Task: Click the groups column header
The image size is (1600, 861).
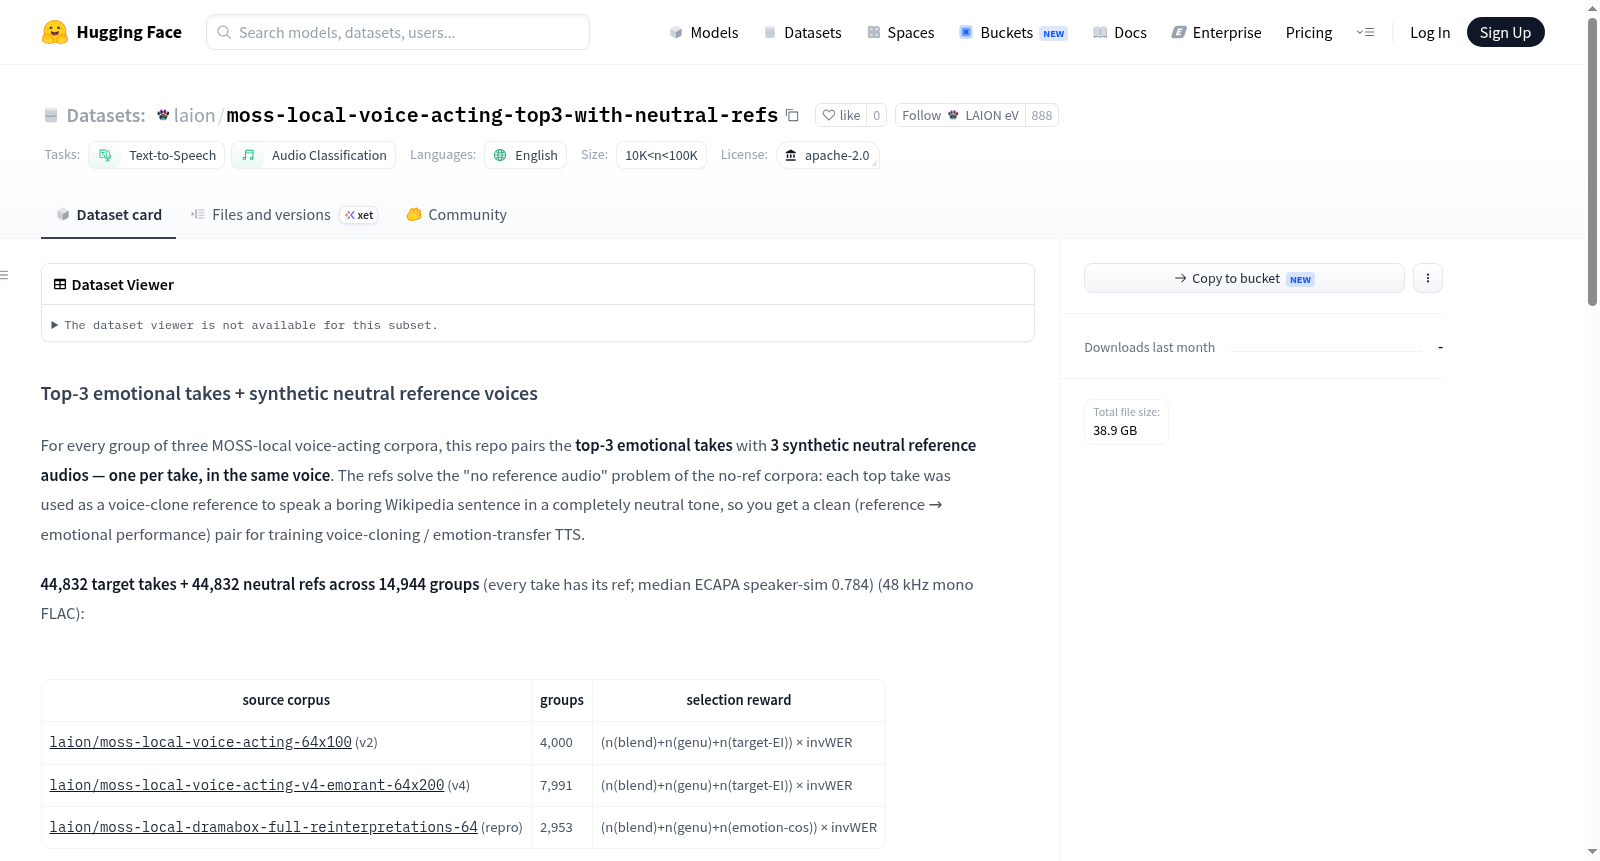Action: tap(562, 700)
